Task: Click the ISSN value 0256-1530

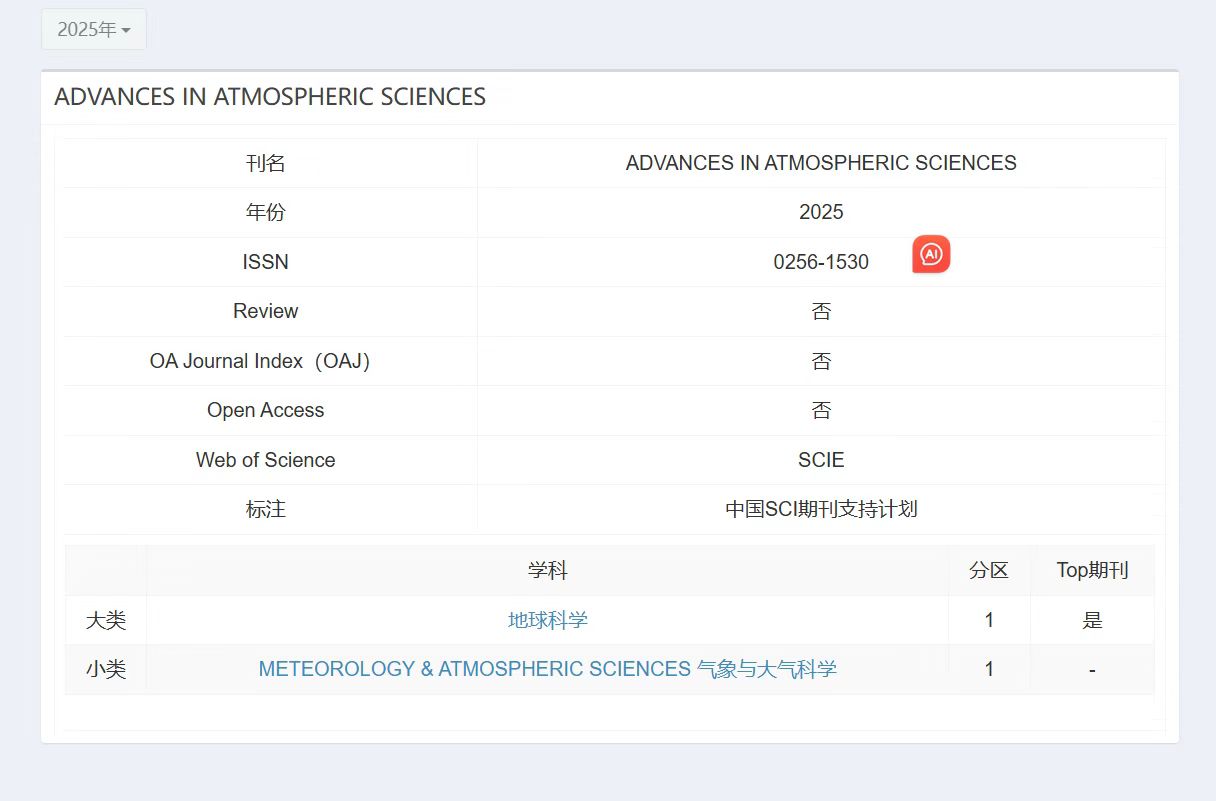Action: [x=821, y=262]
